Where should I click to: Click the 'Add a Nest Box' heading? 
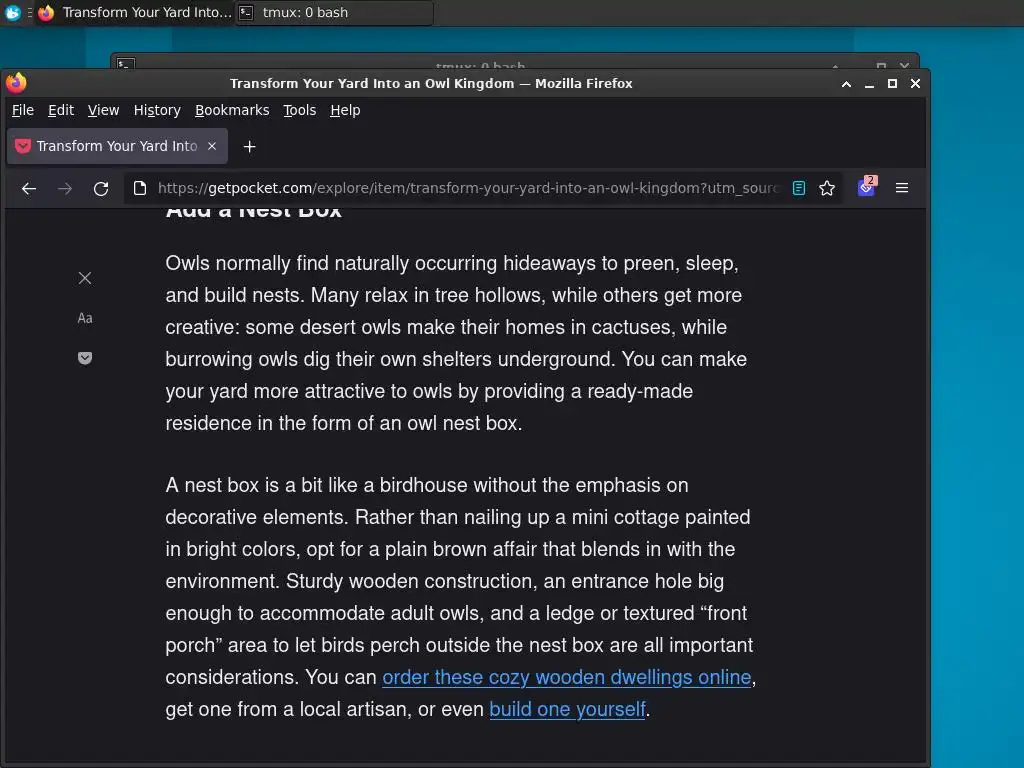253,212
